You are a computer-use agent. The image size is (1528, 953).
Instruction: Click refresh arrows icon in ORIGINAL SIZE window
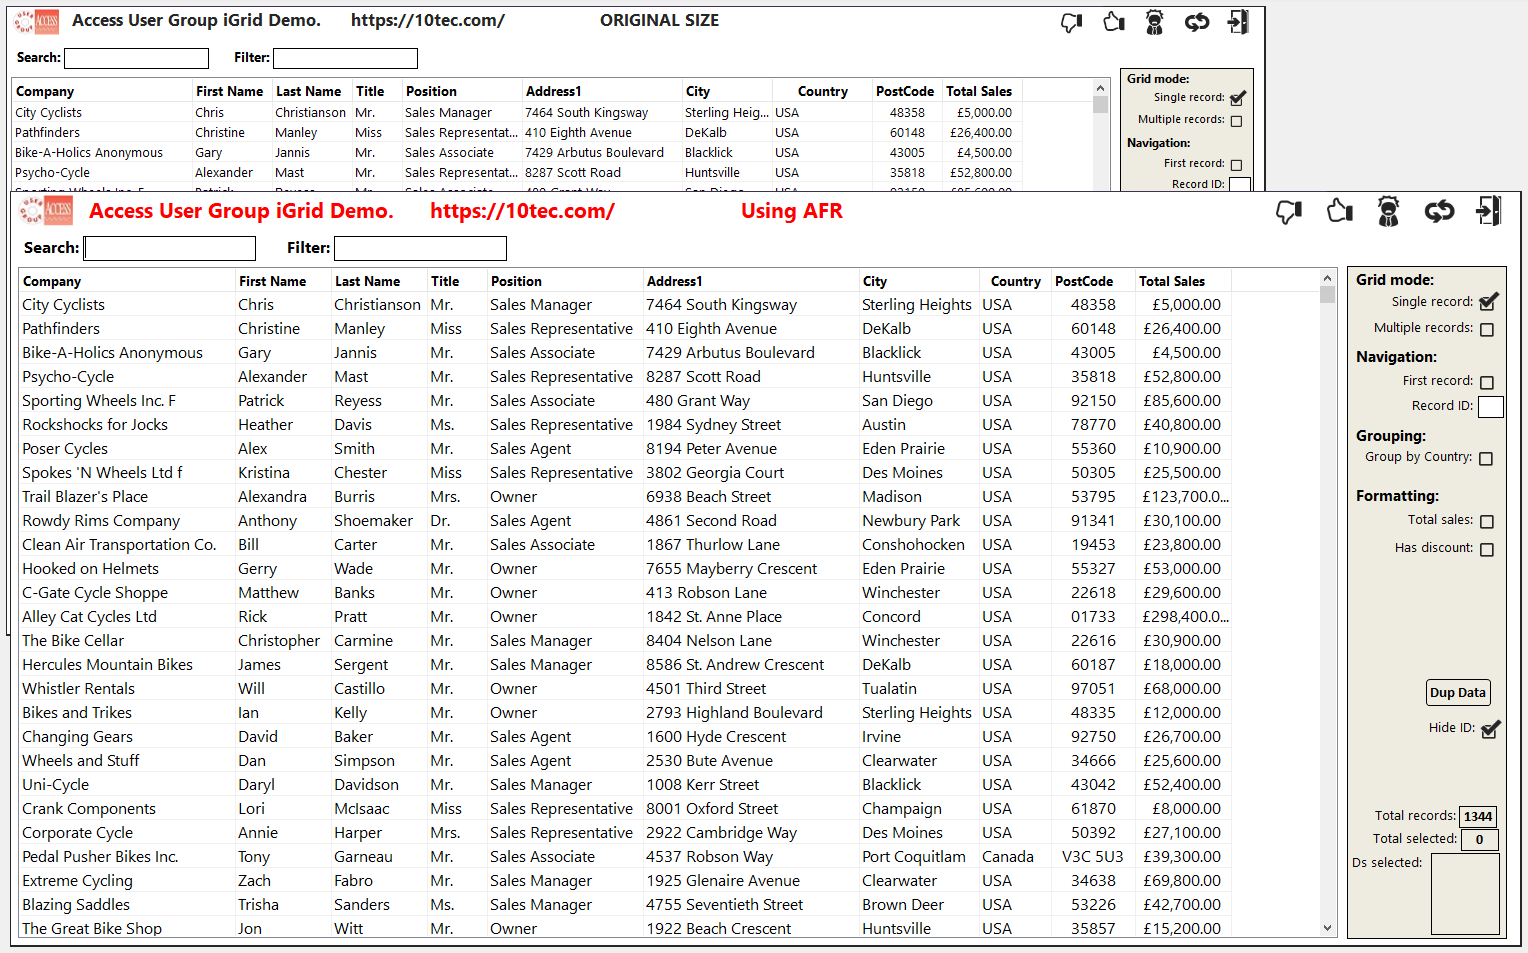[x=1197, y=21]
